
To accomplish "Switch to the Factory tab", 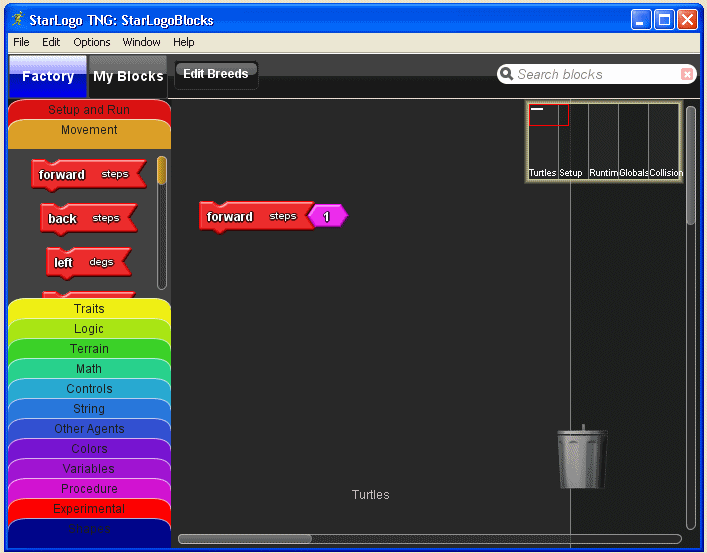I will tap(48, 76).
